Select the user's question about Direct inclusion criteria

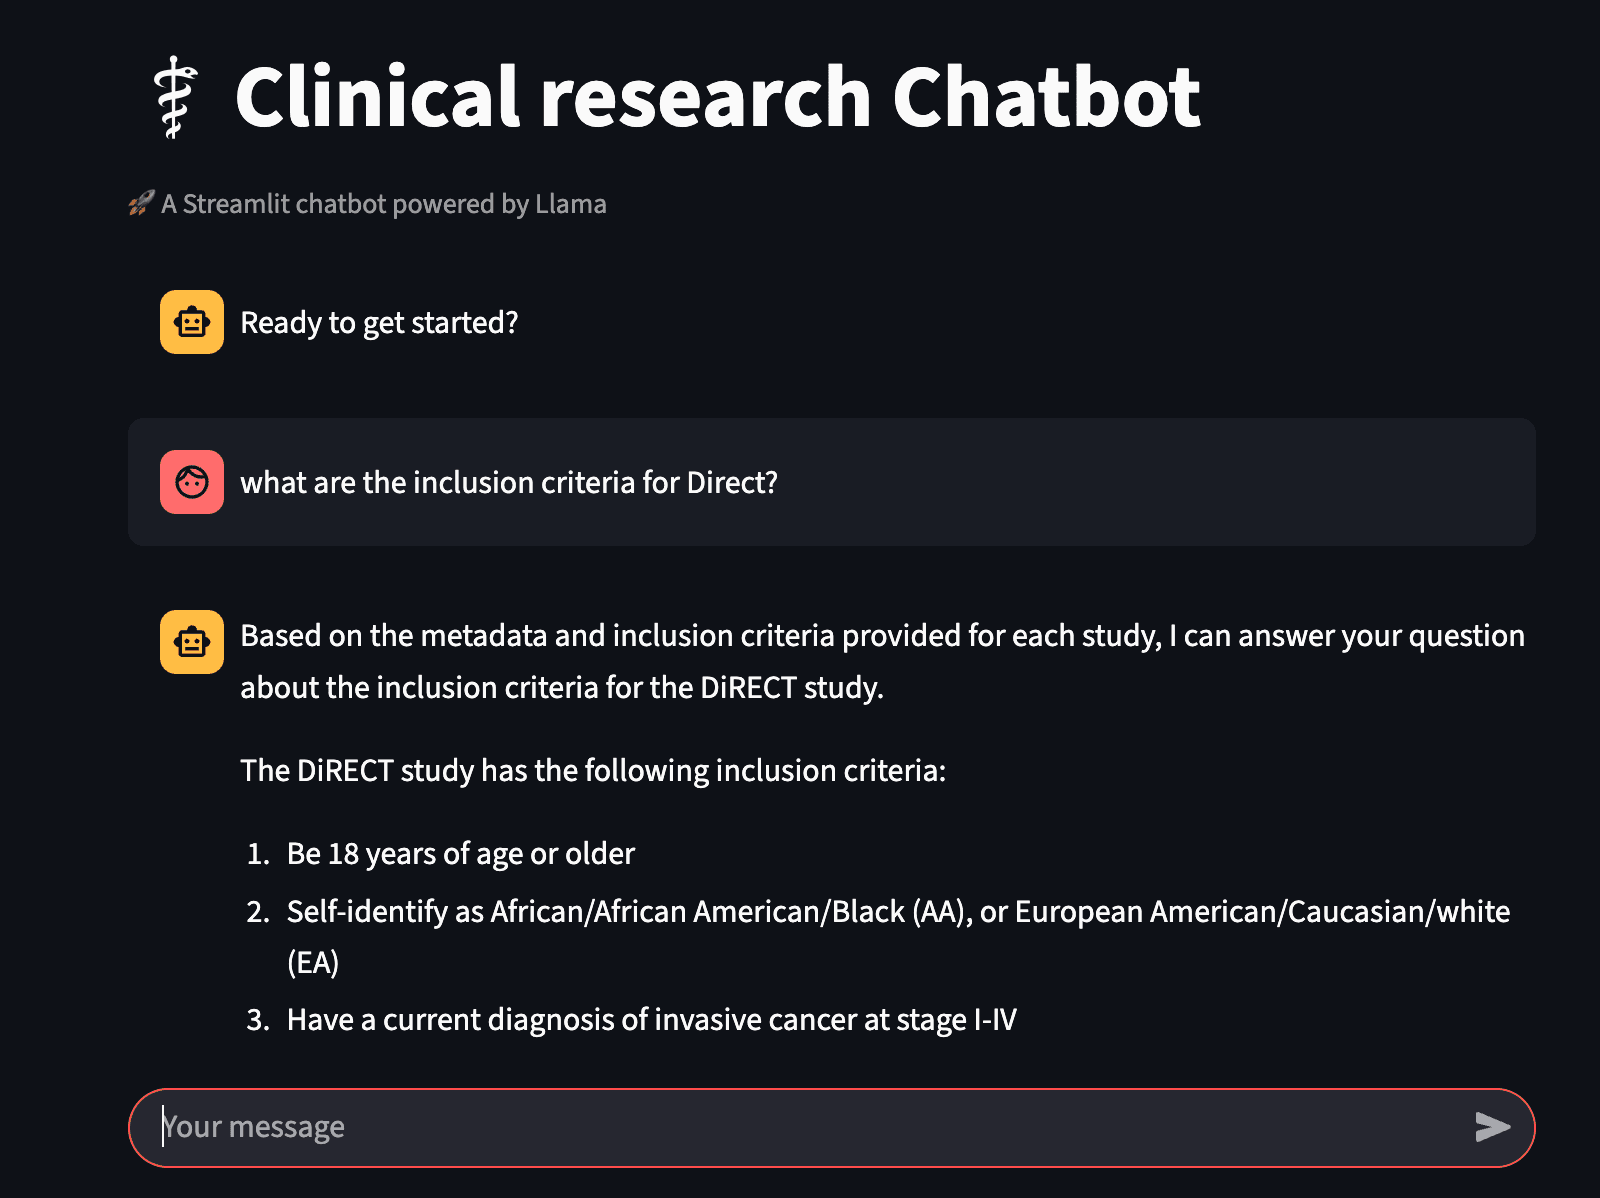(508, 483)
